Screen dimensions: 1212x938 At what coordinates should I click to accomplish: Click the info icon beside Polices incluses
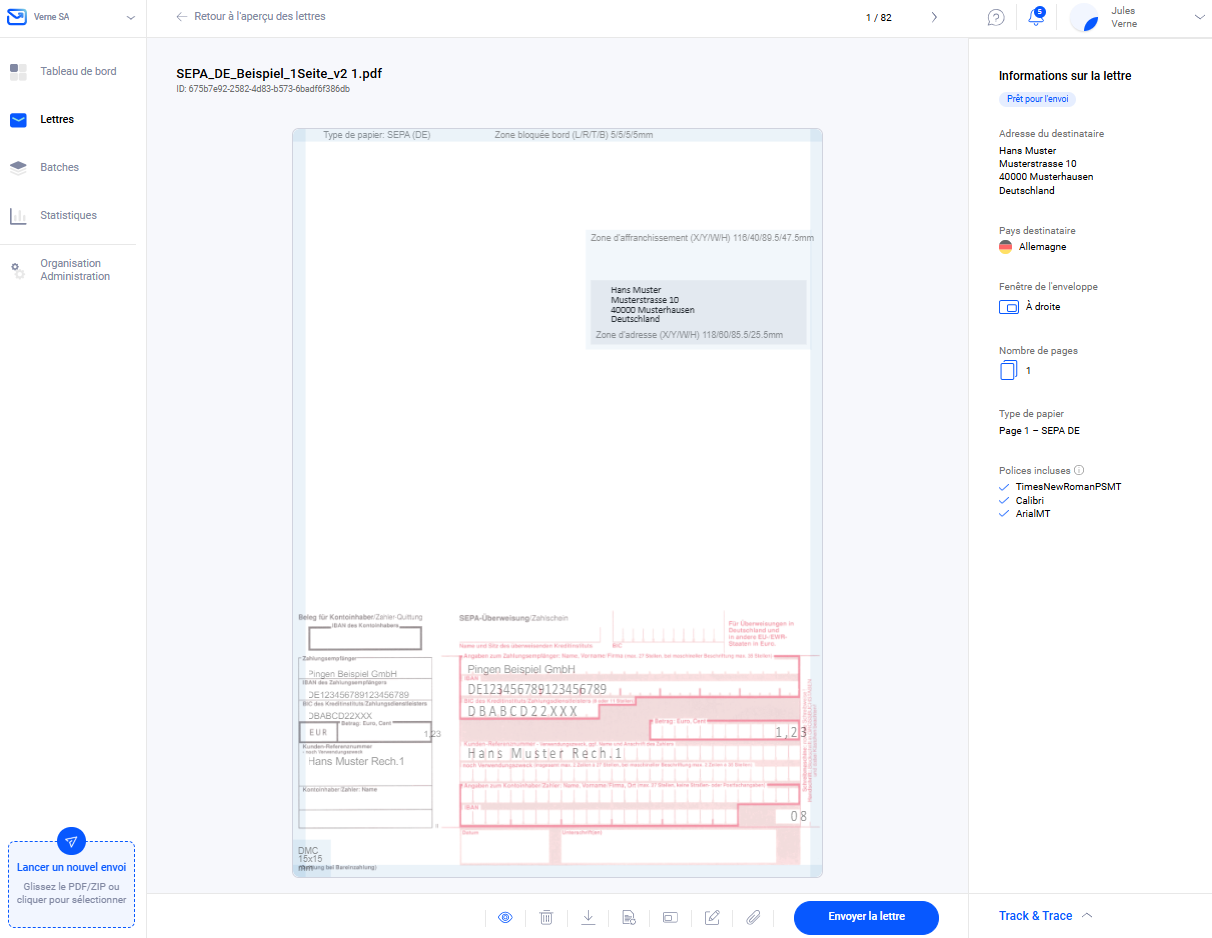pyautogui.click(x=1079, y=470)
